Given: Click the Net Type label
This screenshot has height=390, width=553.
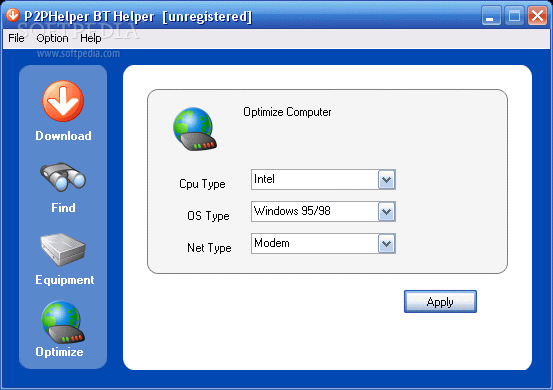Looking at the screenshot, I should click(x=209, y=248).
